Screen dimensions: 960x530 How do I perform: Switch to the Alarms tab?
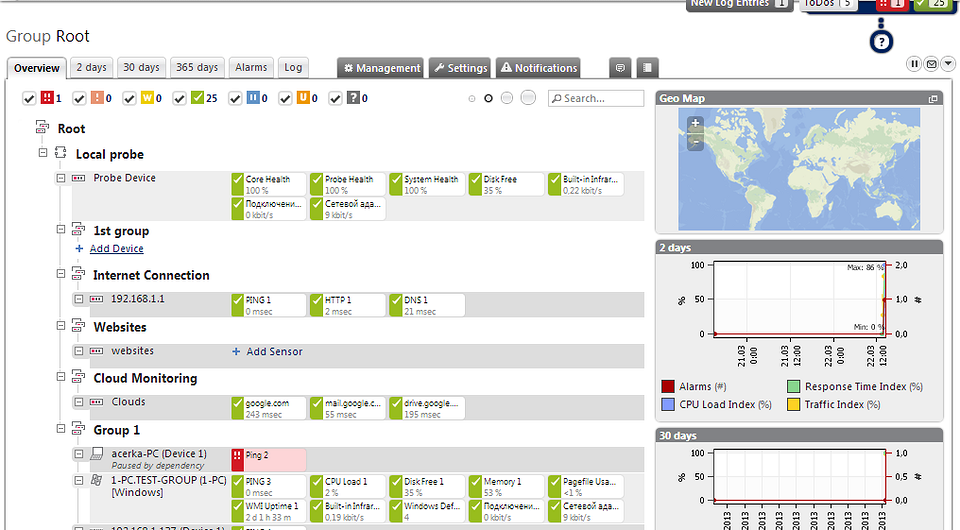(251, 68)
